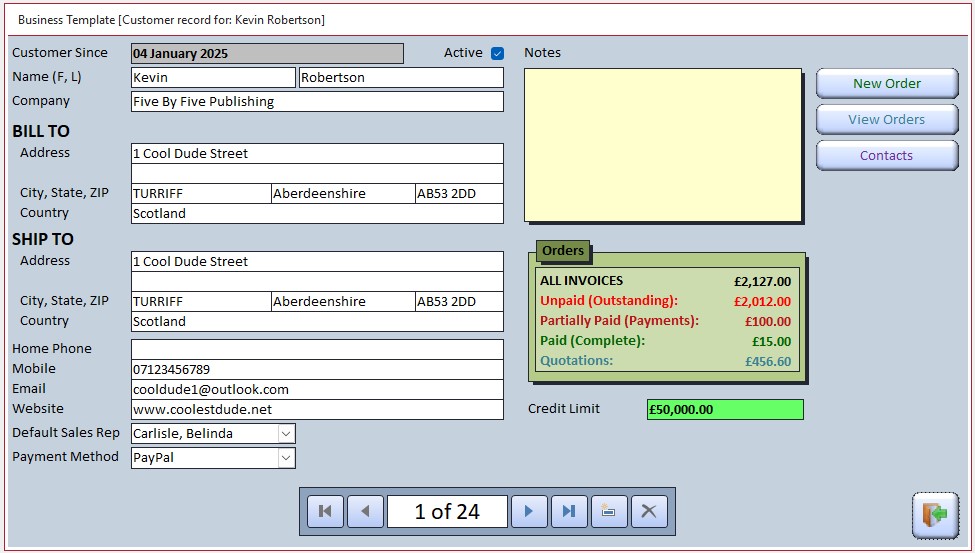Go to the previous customer record
Screen dimensions: 975x553
(365, 511)
